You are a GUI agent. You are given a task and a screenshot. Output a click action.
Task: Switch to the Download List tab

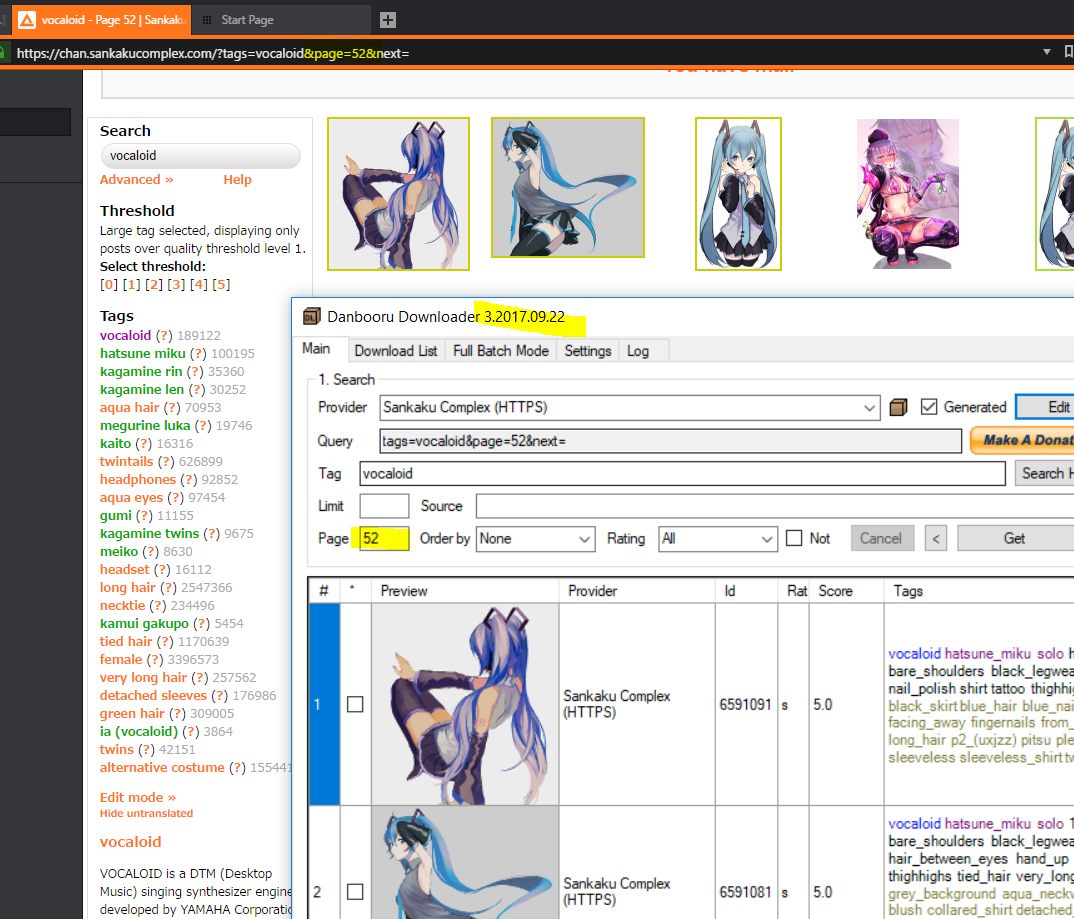[x=396, y=351]
